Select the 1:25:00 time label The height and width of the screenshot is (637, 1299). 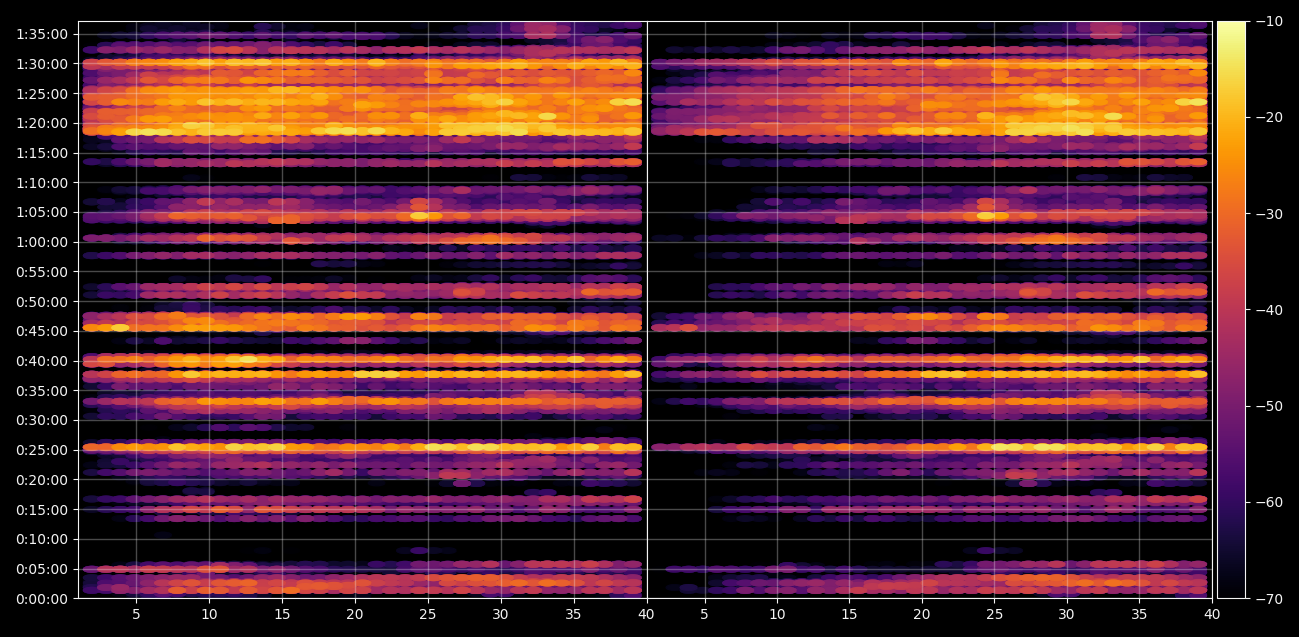pyautogui.click(x=42, y=94)
